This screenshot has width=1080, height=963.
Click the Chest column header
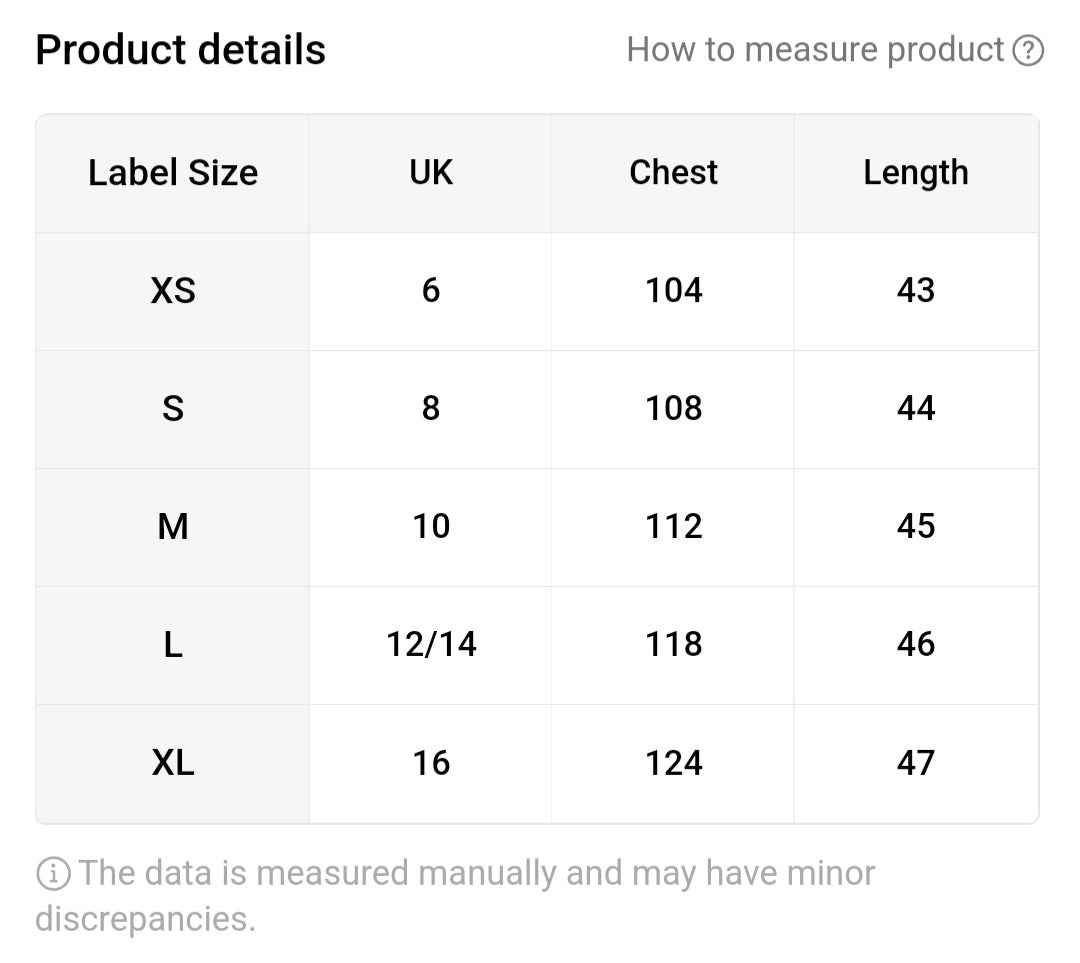[x=673, y=173]
